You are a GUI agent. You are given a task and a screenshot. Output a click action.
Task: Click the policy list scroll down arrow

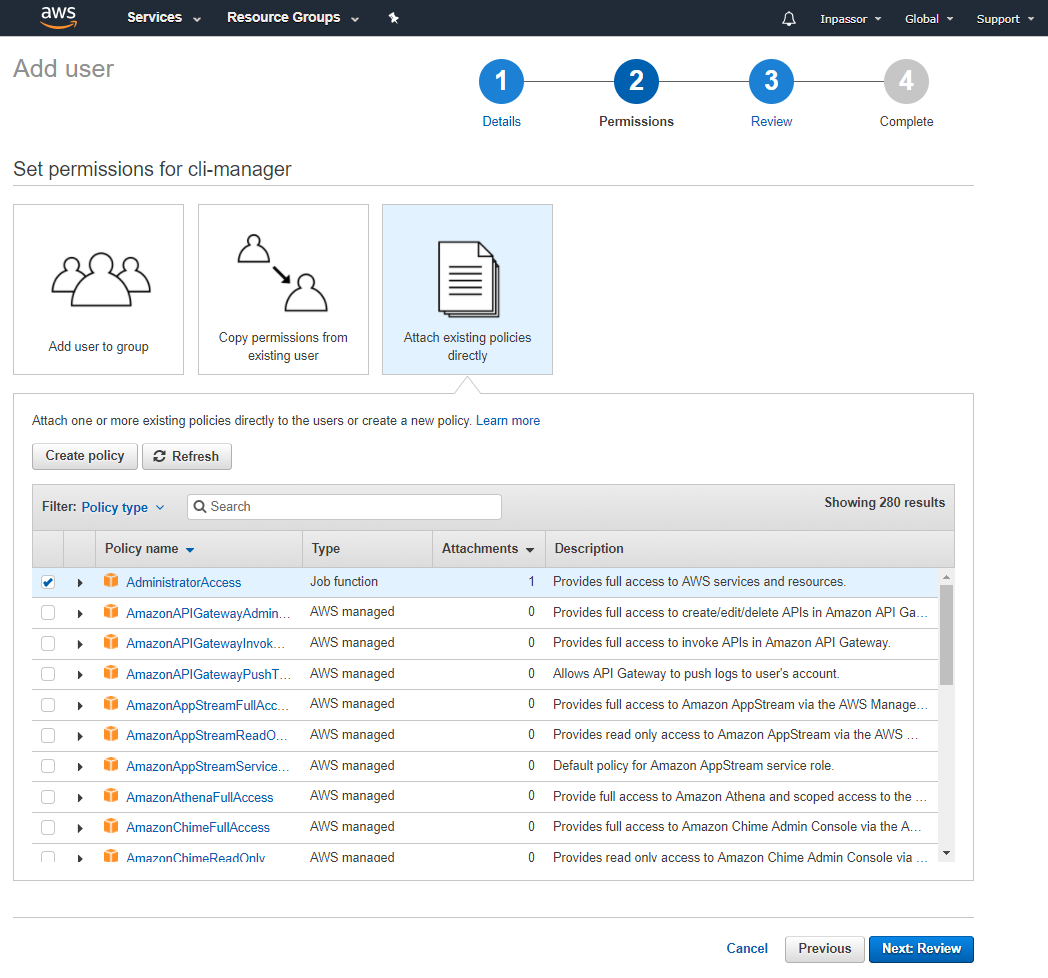tap(946, 853)
